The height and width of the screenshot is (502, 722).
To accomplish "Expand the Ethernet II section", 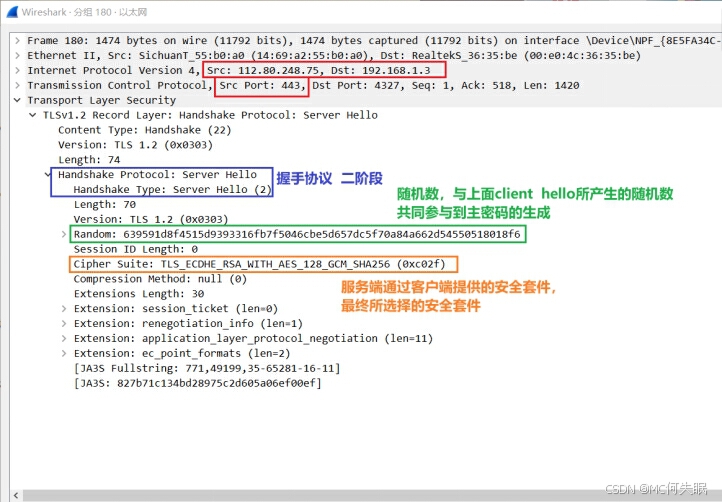I will [x=18, y=56].
